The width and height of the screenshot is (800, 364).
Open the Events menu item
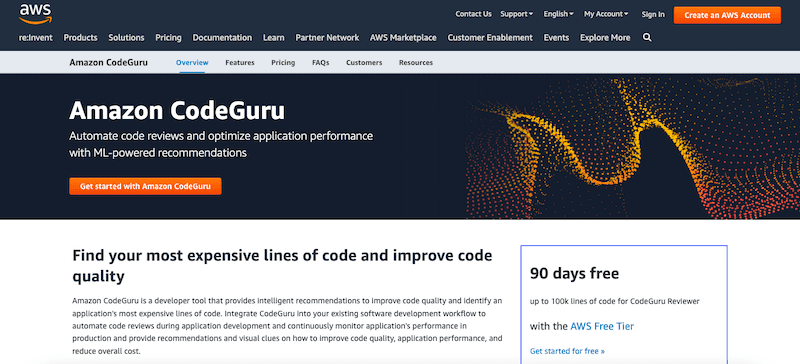point(556,37)
